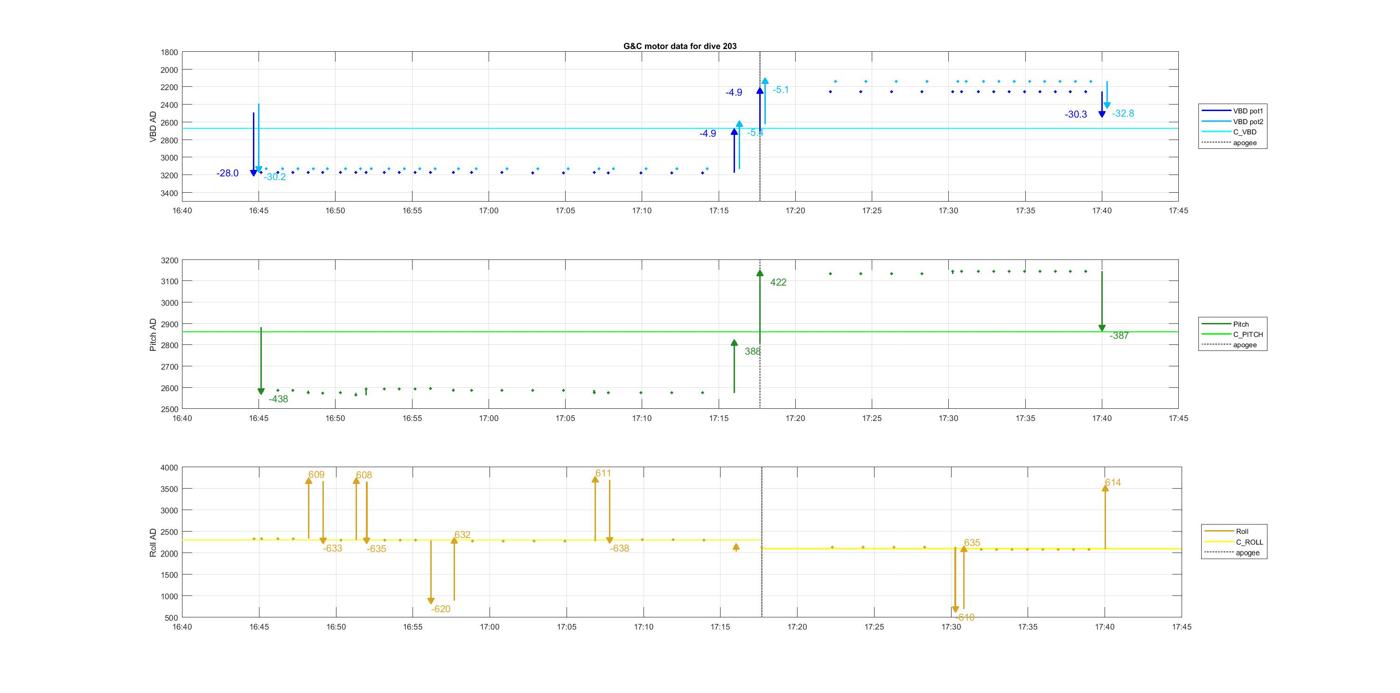Click the -30.2 annotation in the VBD plot
This screenshot has width=1400, height=693.
coord(275,178)
